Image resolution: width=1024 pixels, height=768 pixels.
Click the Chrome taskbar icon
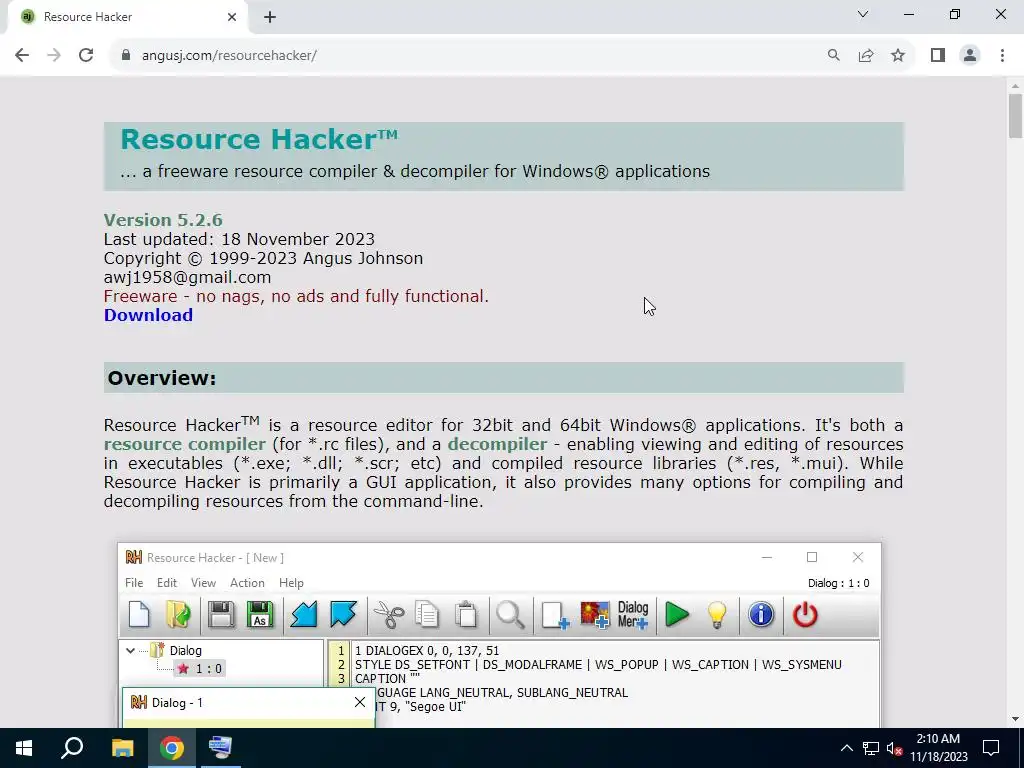coord(172,748)
